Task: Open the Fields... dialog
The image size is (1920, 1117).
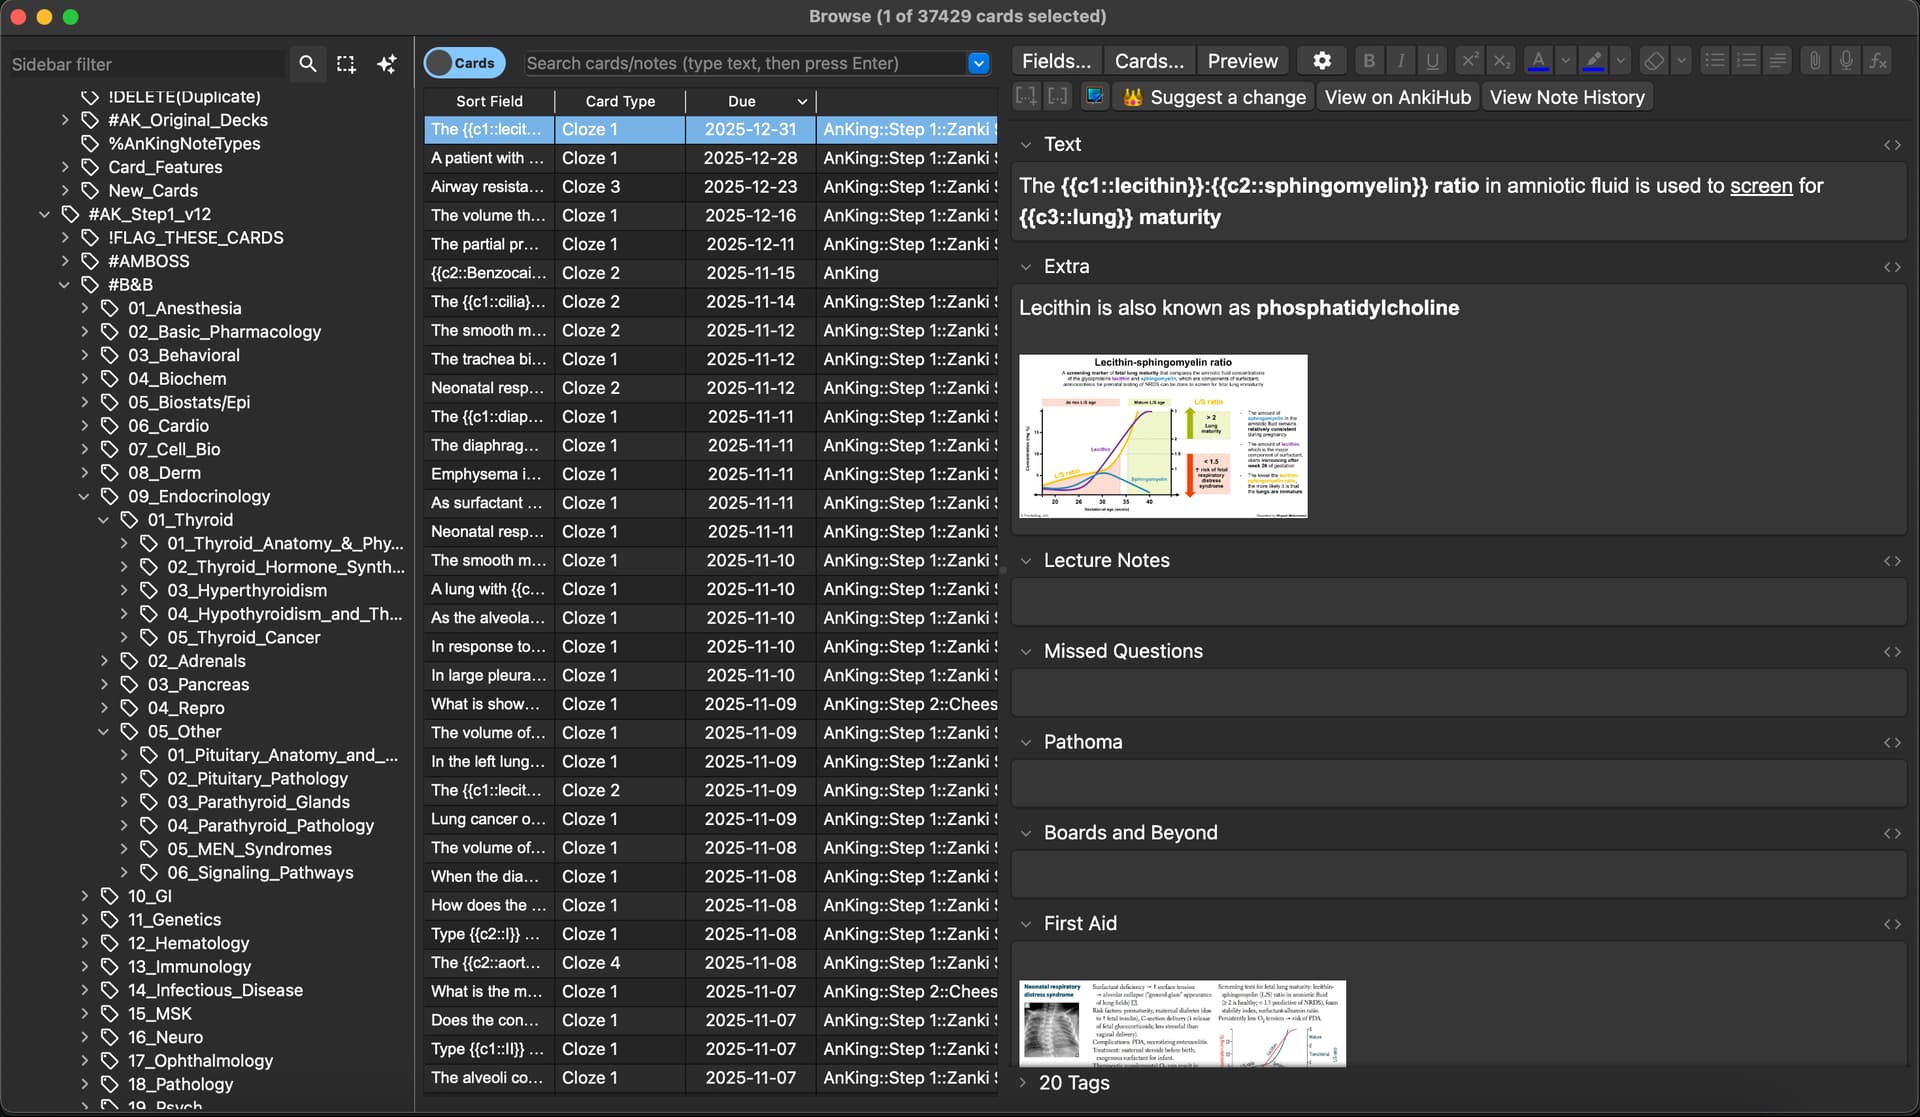Action: coord(1056,61)
